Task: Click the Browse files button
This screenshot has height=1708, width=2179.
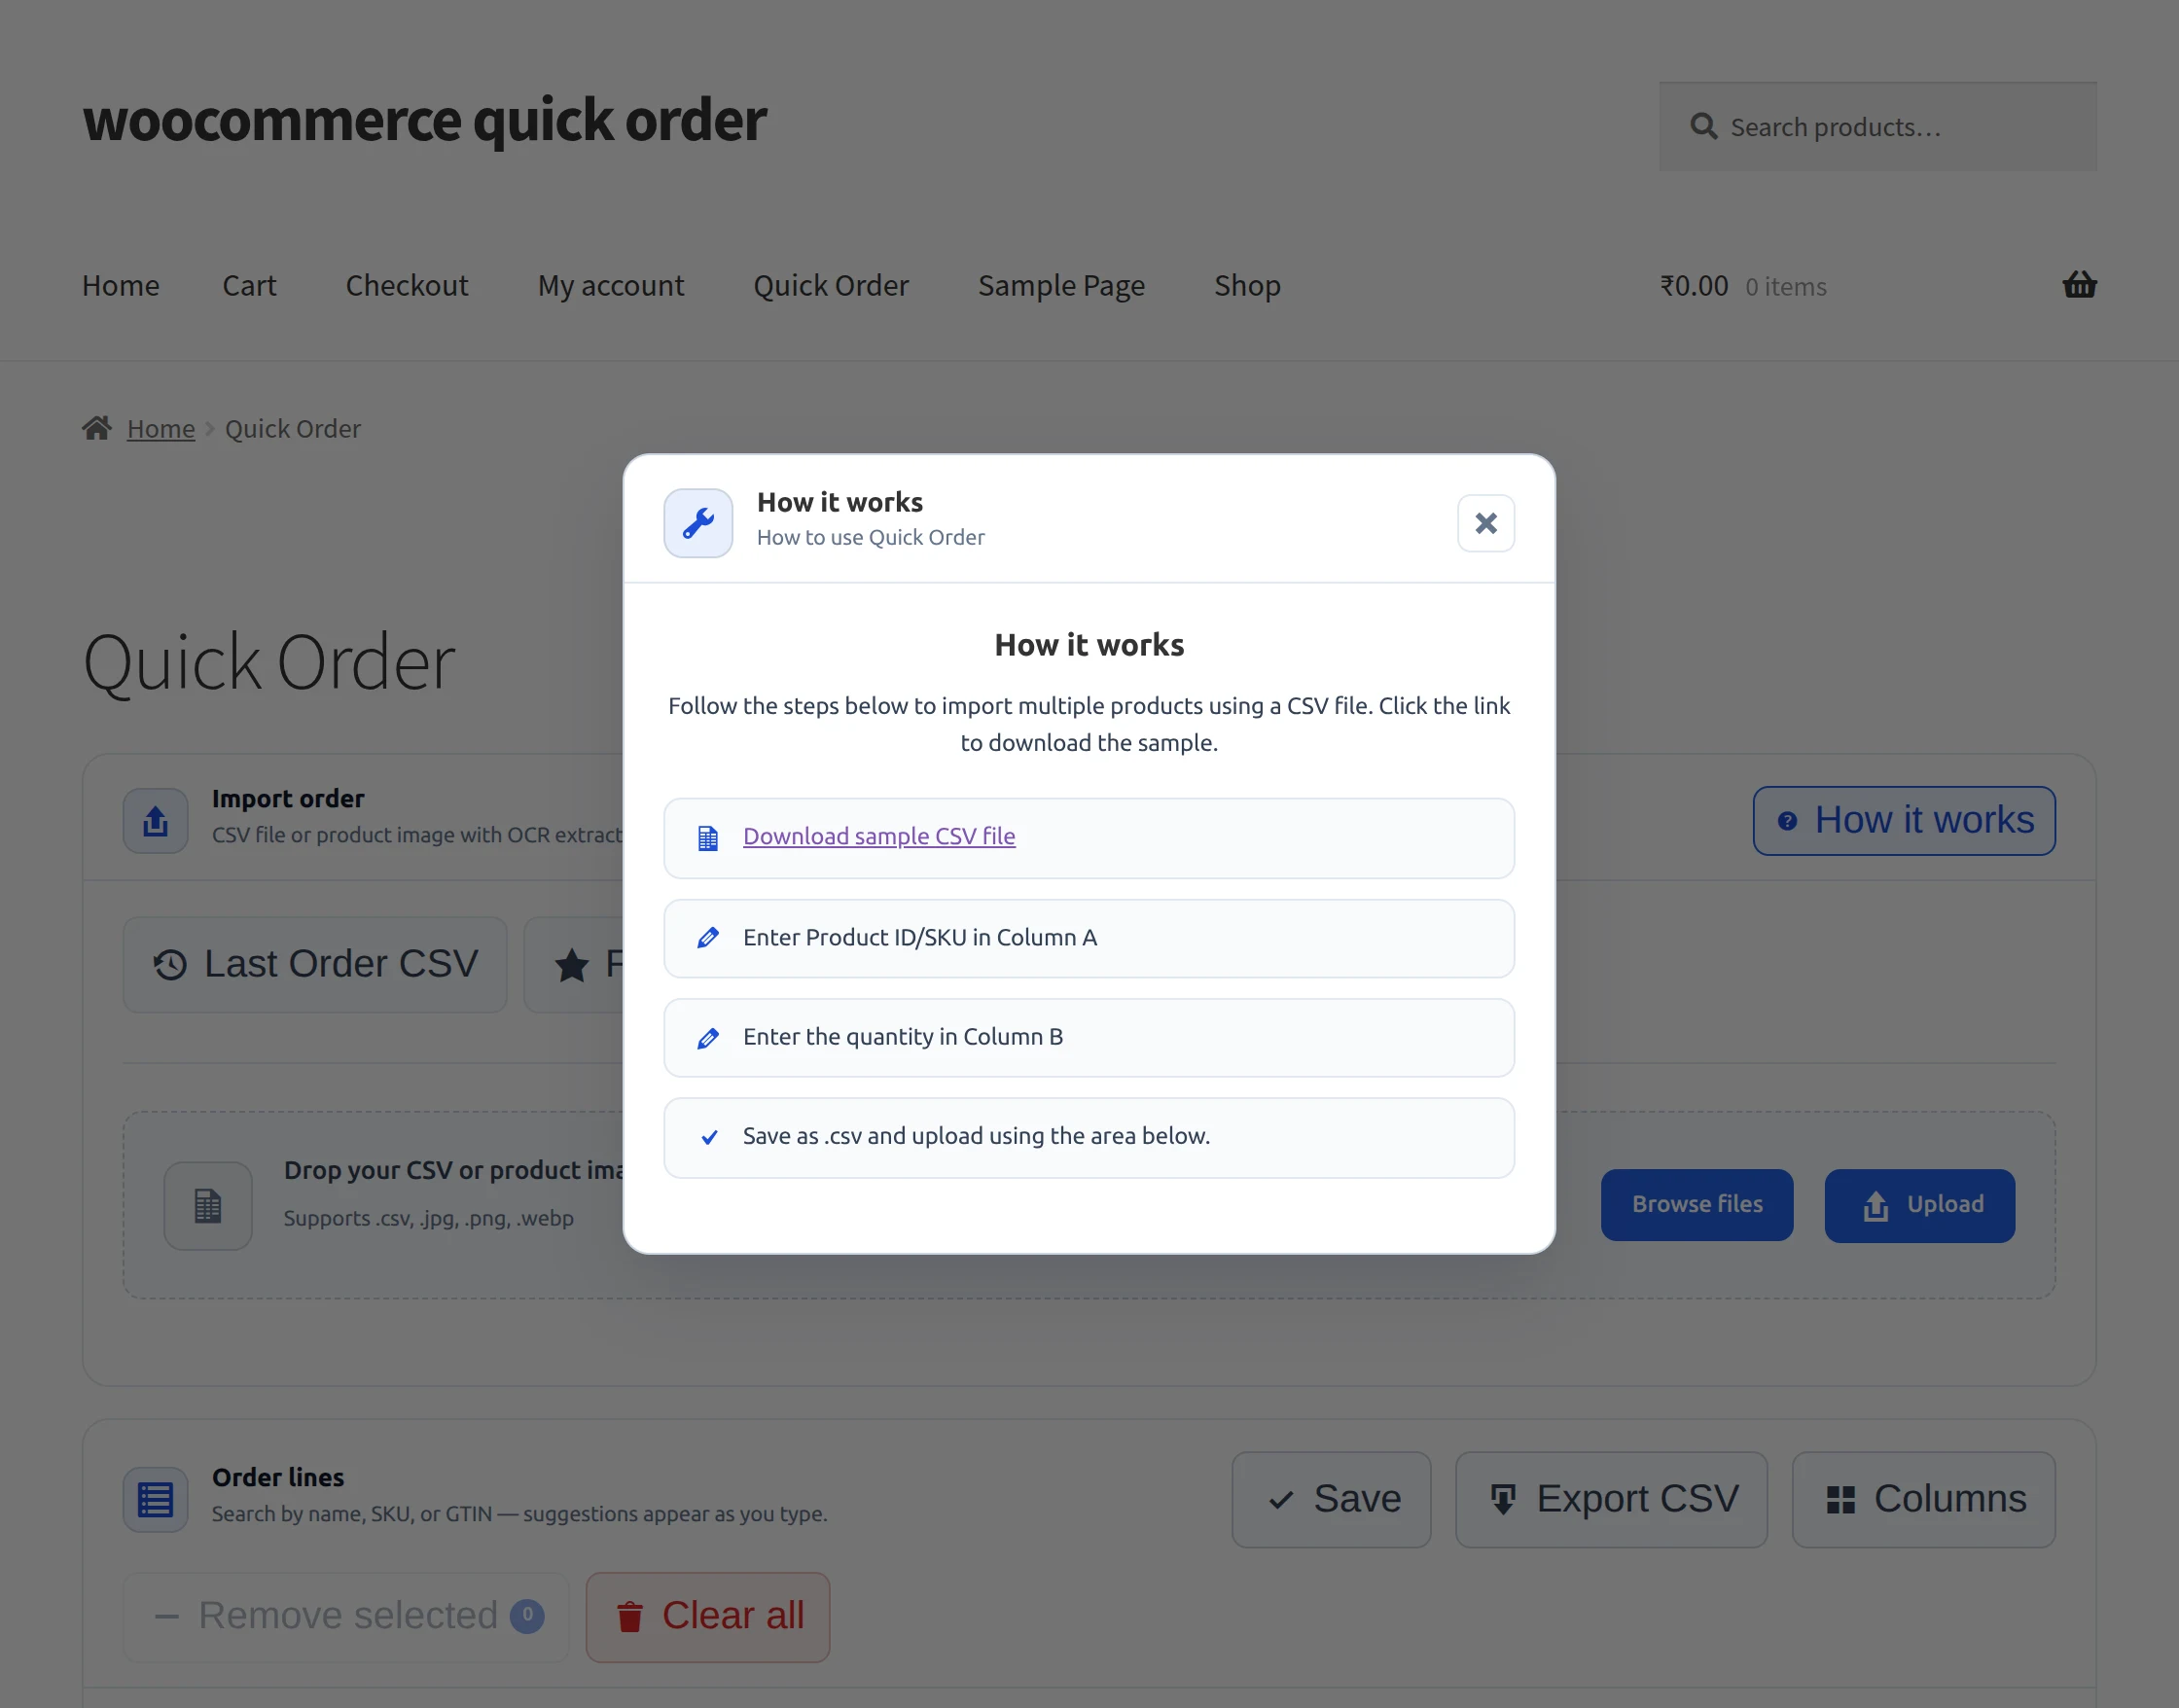Action: click(x=1697, y=1205)
